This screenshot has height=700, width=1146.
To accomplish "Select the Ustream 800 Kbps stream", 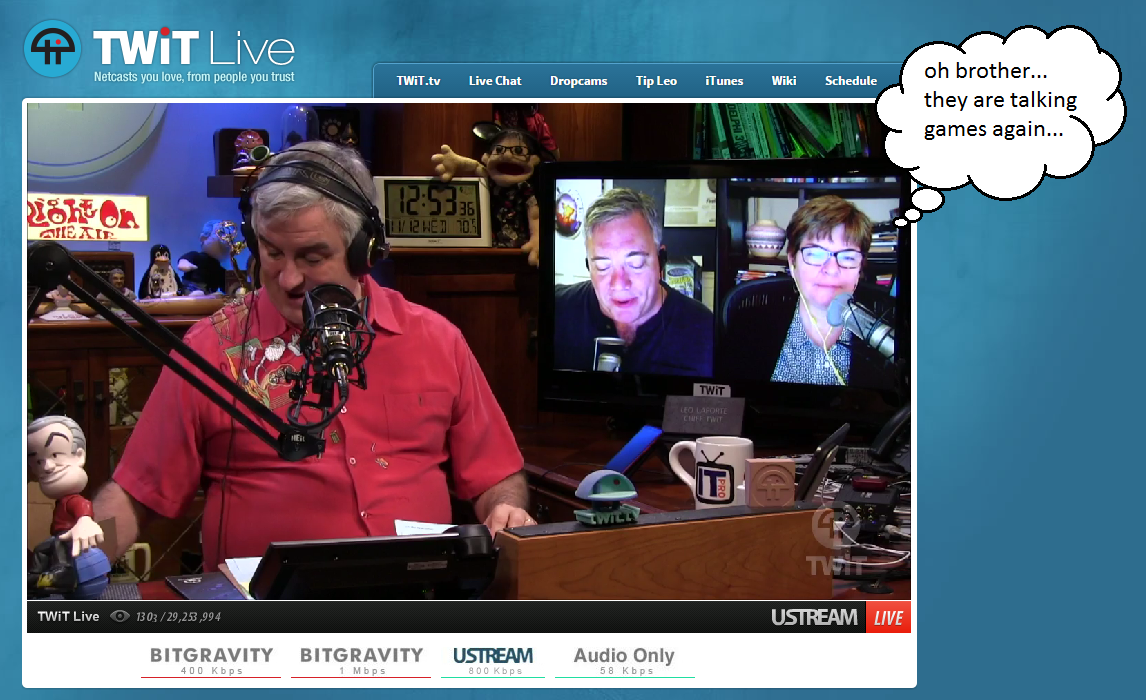I will [493, 660].
